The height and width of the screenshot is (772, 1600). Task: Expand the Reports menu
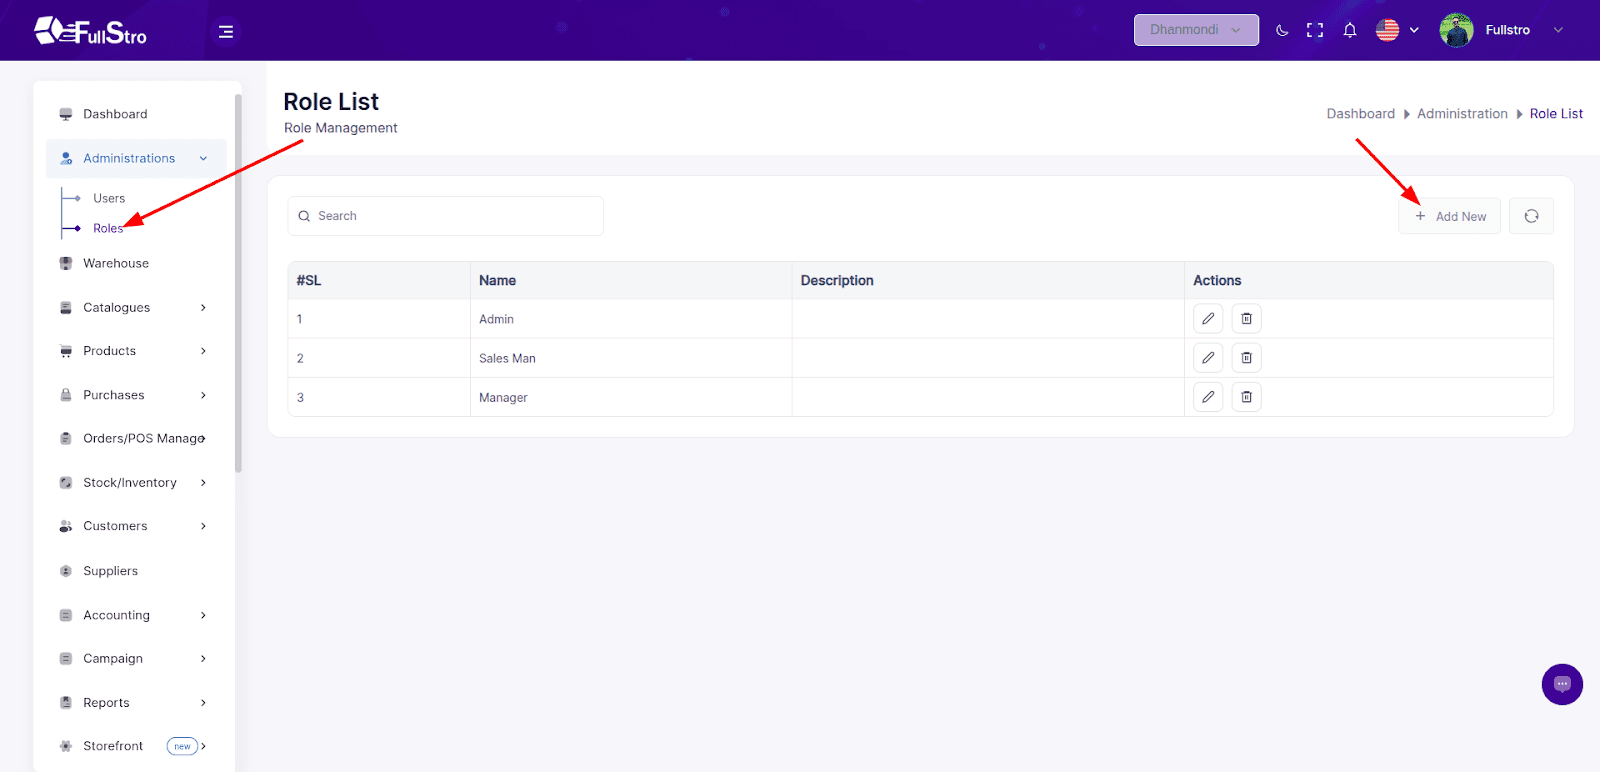[136, 702]
